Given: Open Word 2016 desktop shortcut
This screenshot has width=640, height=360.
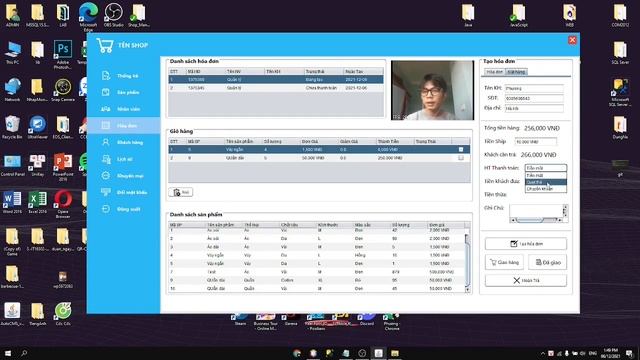Looking at the screenshot, I should (x=12, y=202).
